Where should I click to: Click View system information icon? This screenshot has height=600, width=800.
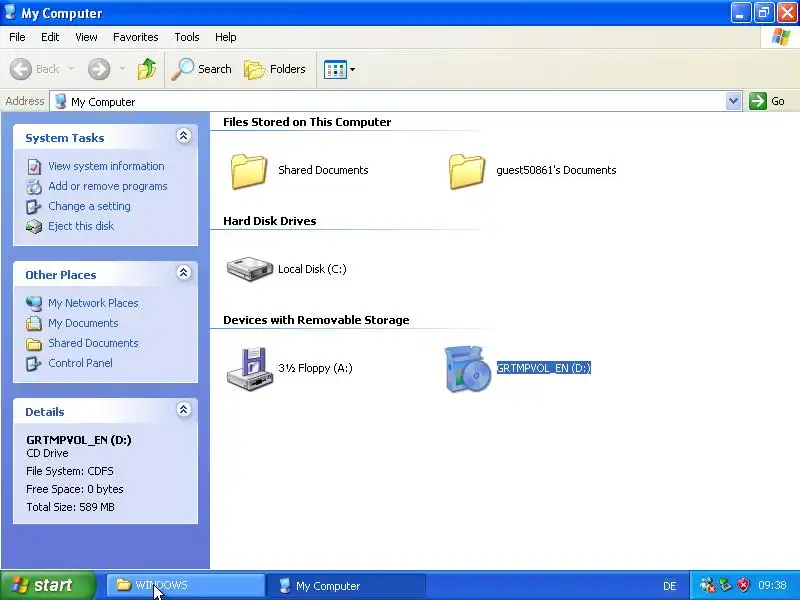point(34,167)
